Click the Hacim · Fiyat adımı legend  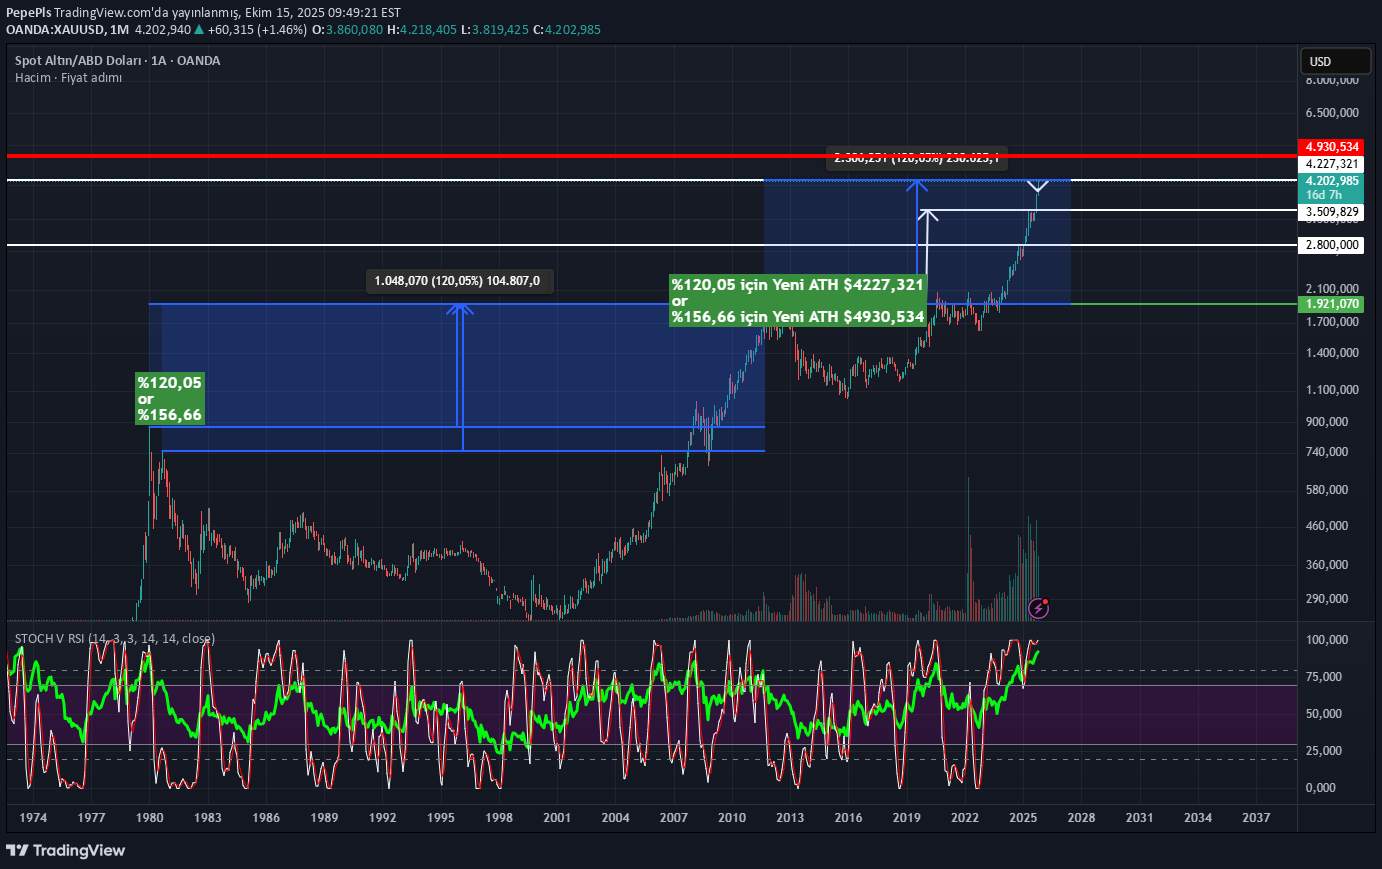[x=68, y=78]
